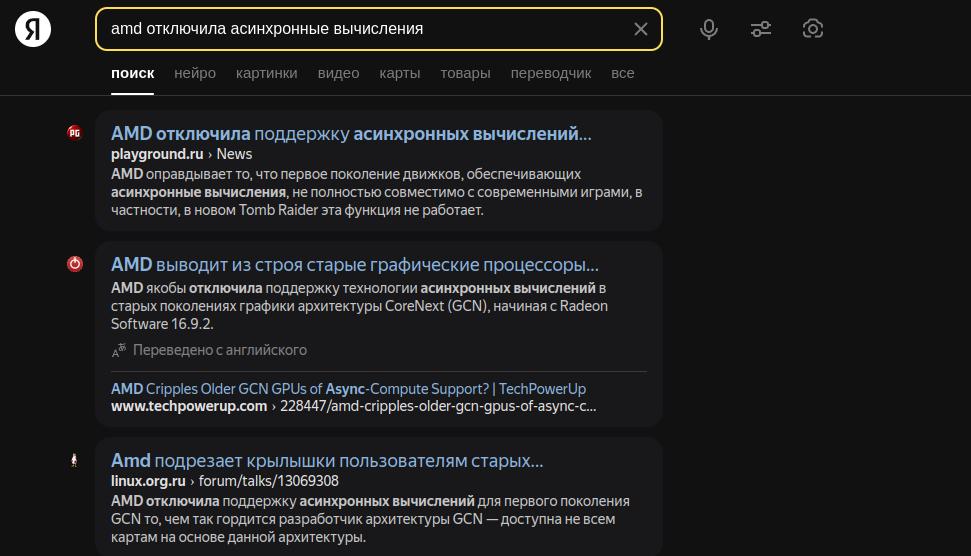This screenshot has width=971, height=556.
Task: Open the 'картинки' tab
Action: tap(266, 73)
